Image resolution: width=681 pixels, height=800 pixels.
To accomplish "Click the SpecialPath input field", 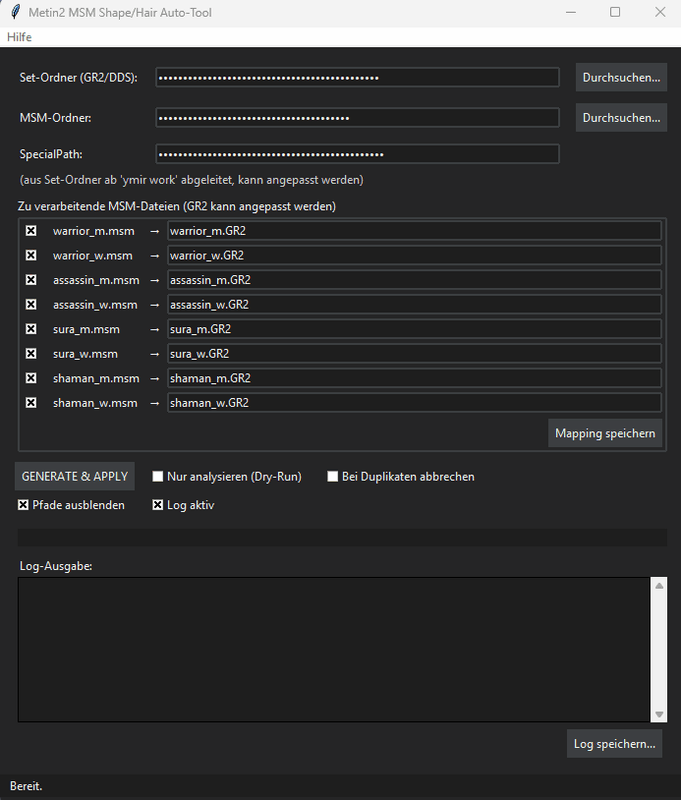I will [356, 153].
